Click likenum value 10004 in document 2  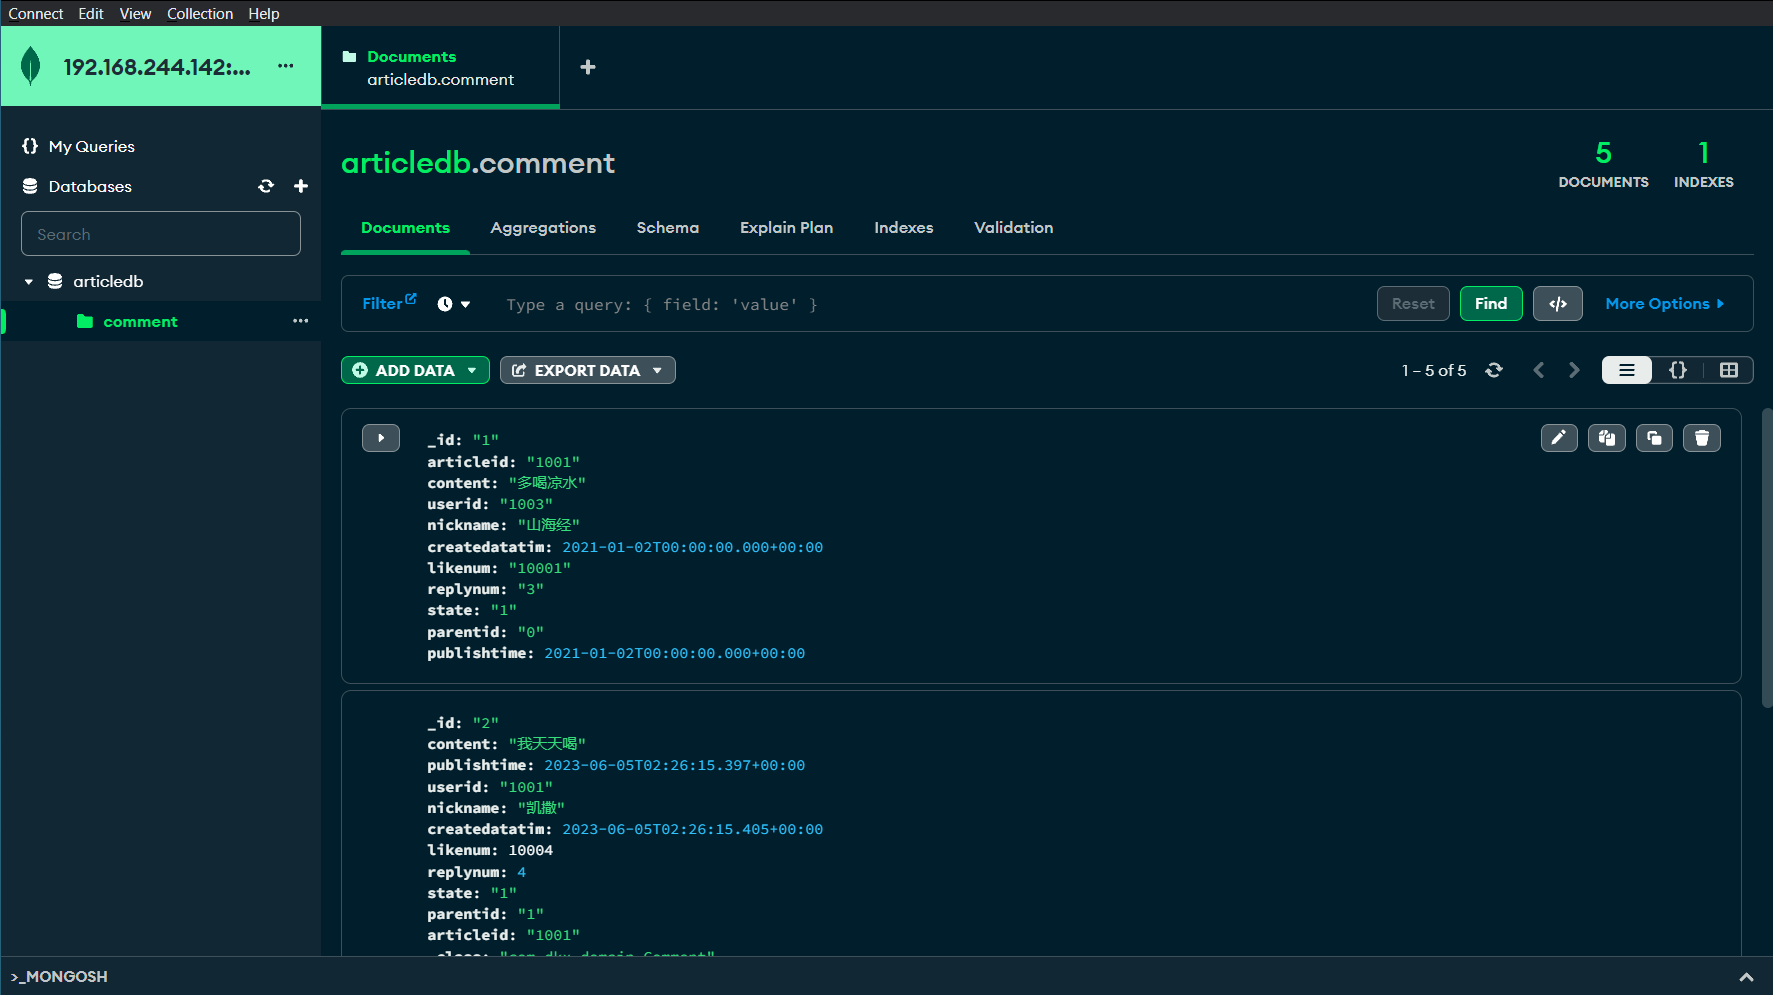click(531, 850)
